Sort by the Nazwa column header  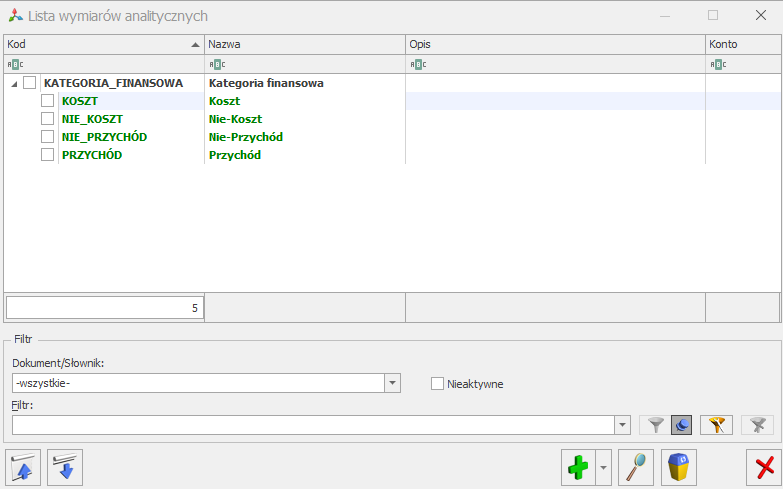[305, 44]
